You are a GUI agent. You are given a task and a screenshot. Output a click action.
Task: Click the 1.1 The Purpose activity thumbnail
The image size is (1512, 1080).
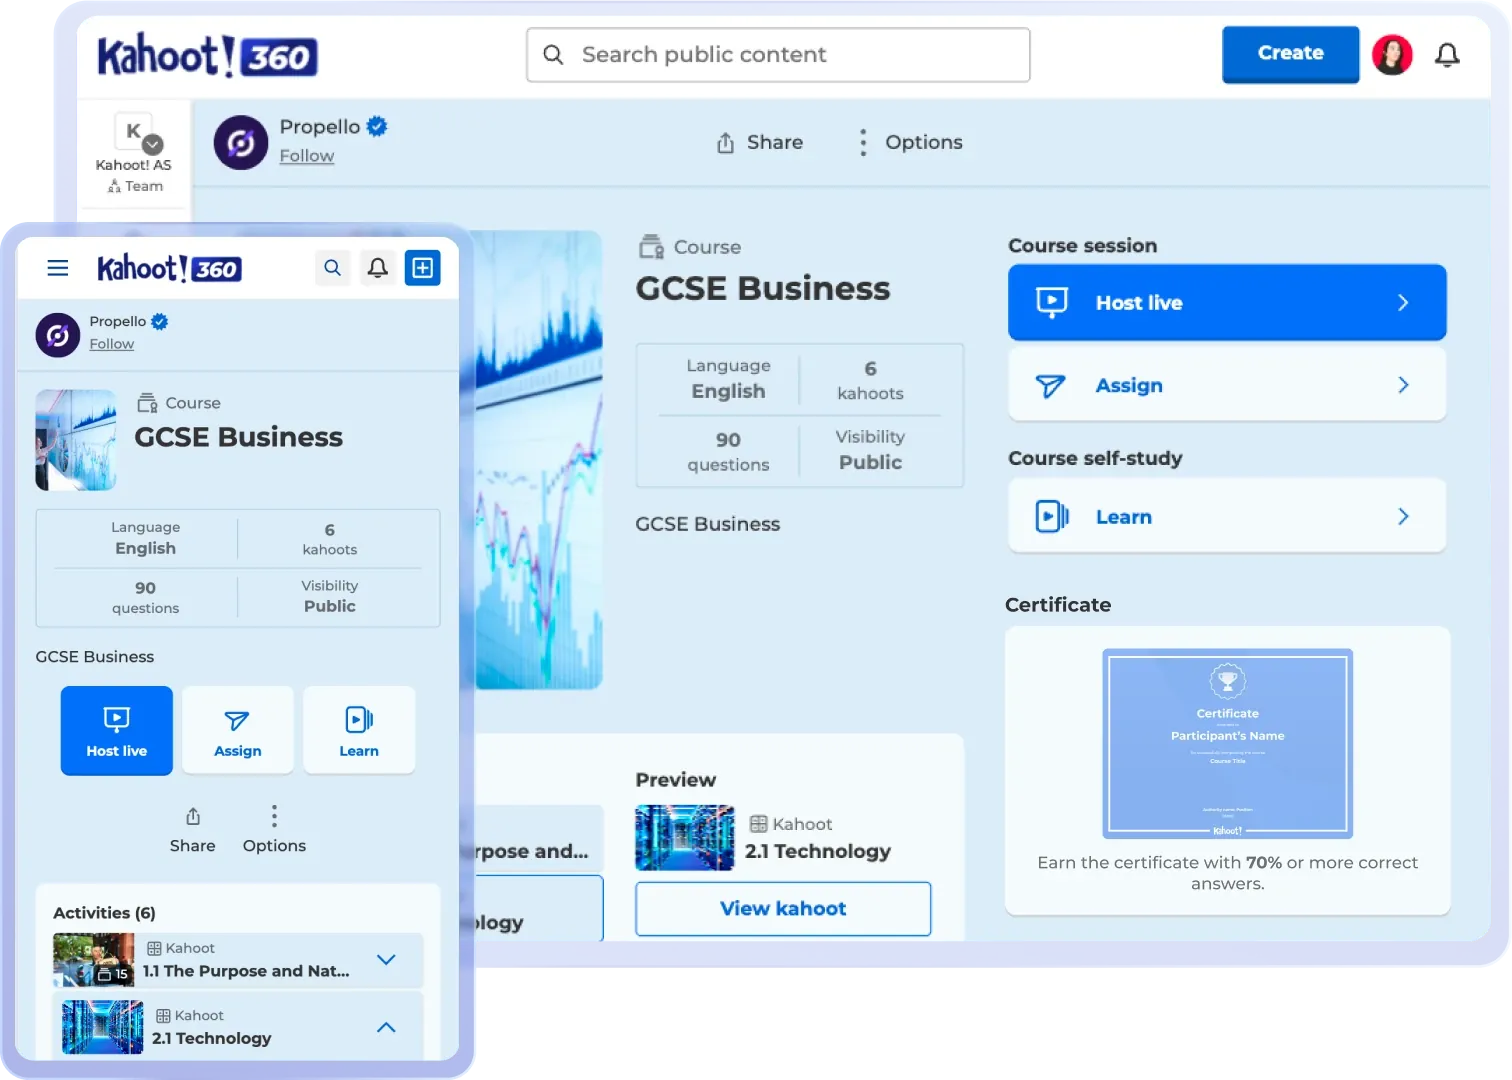click(93, 960)
